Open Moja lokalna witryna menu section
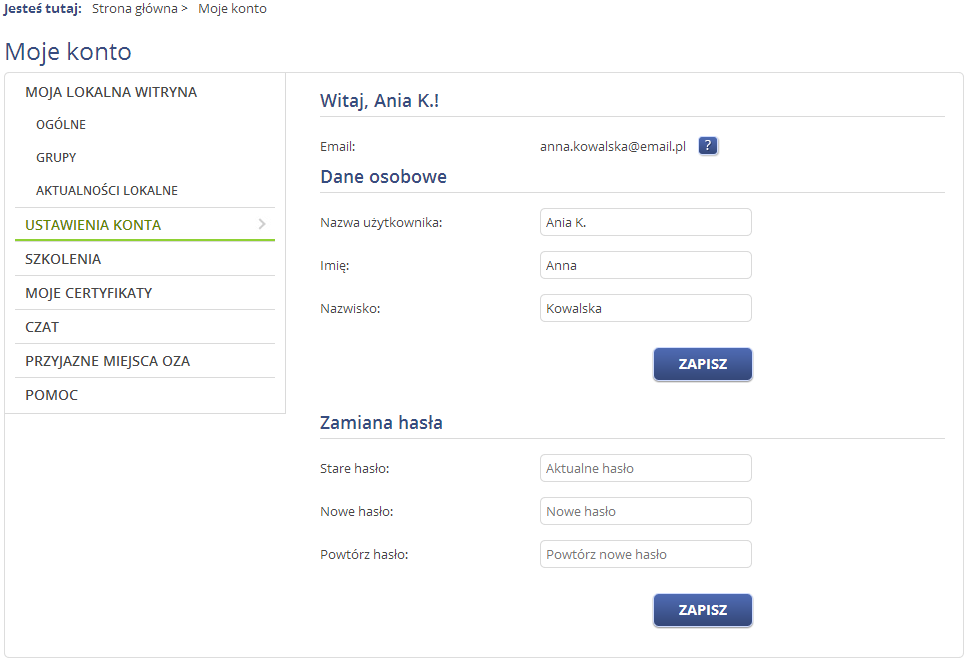 111,92
